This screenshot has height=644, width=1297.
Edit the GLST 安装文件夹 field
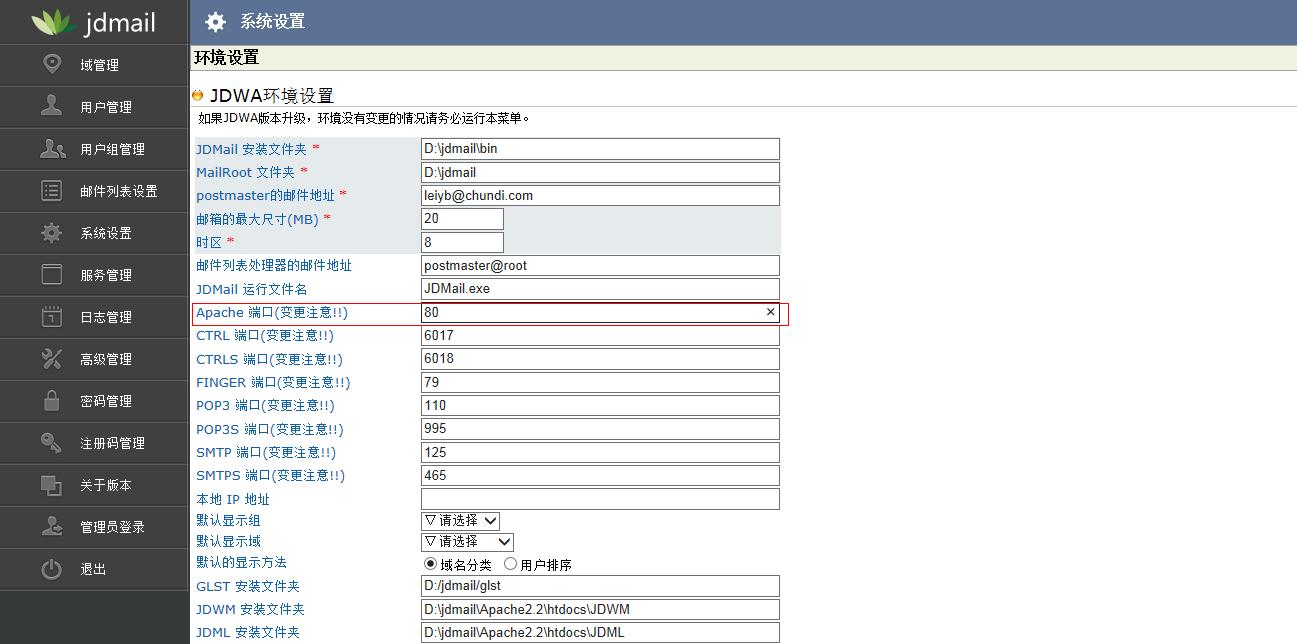600,586
